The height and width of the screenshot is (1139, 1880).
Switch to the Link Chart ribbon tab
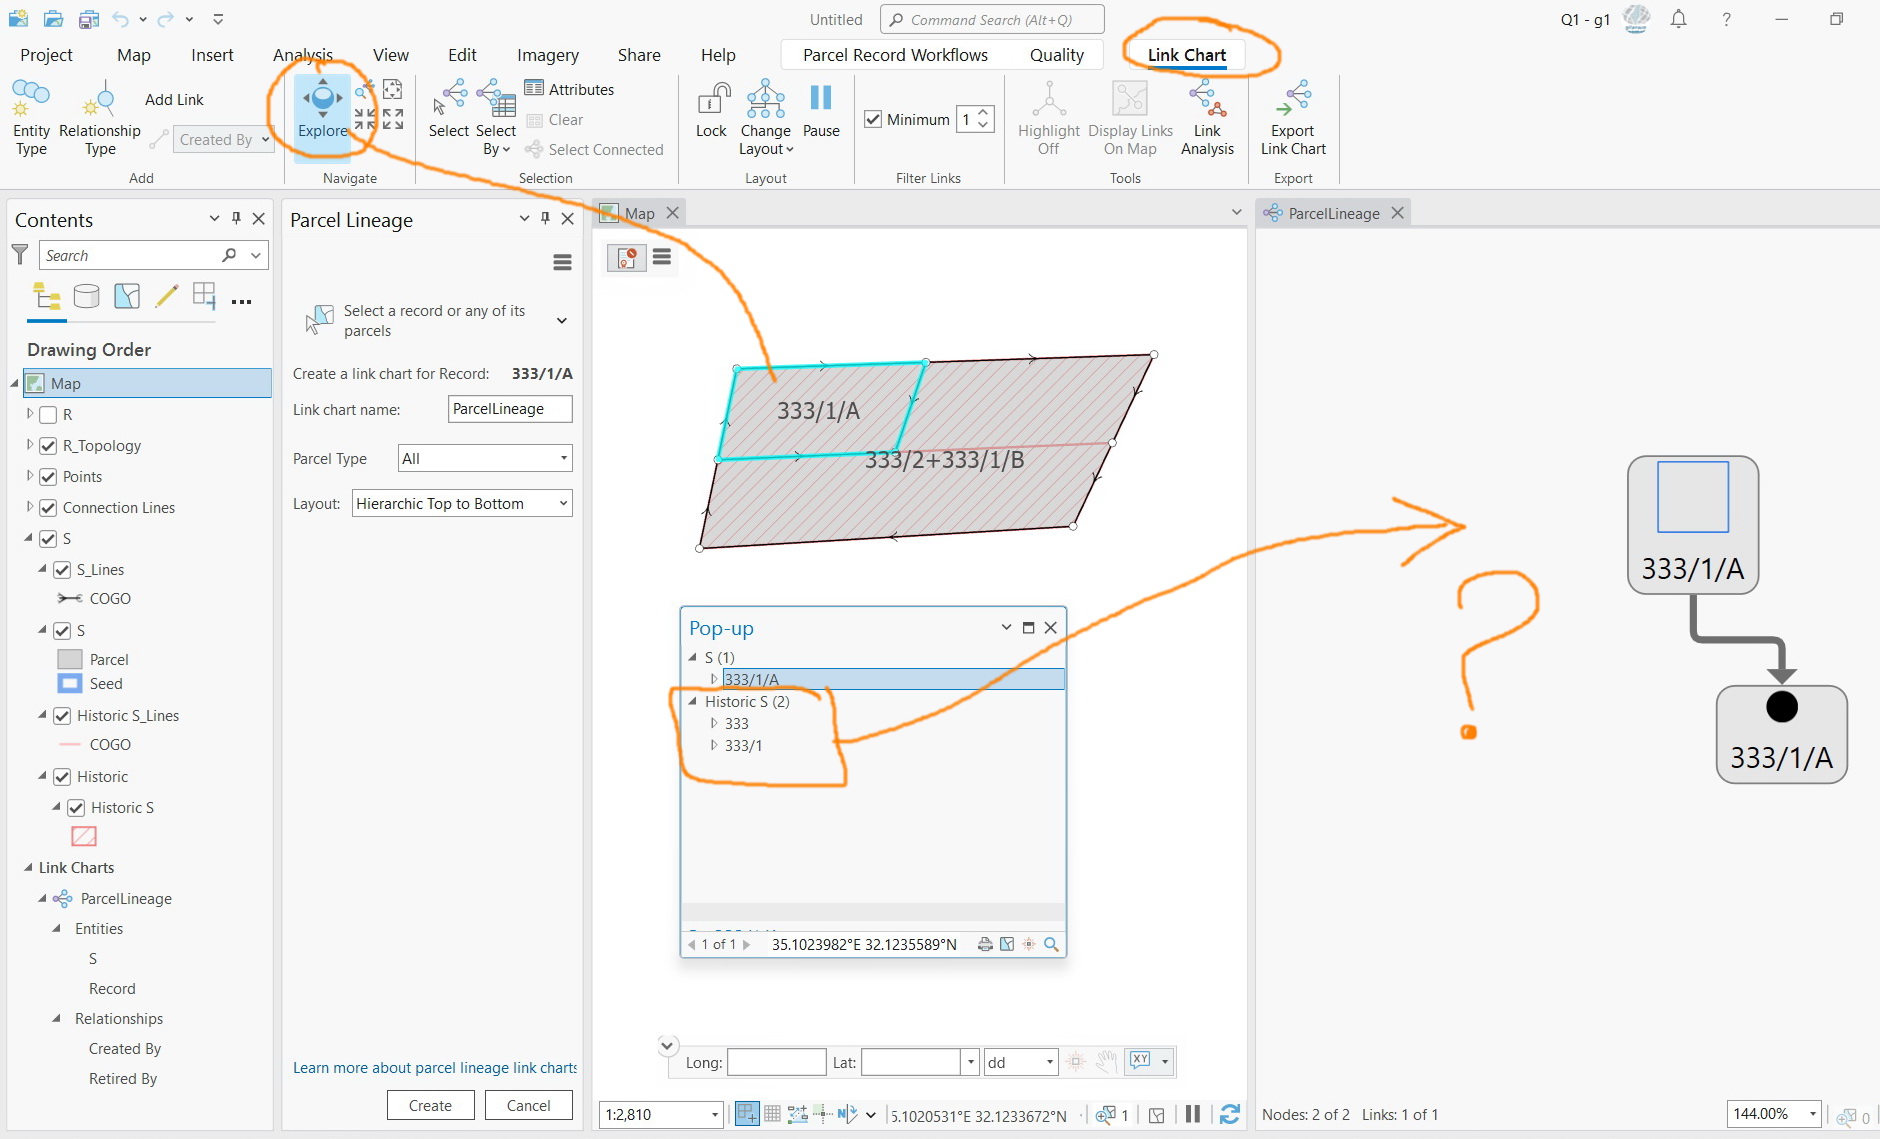1186,55
